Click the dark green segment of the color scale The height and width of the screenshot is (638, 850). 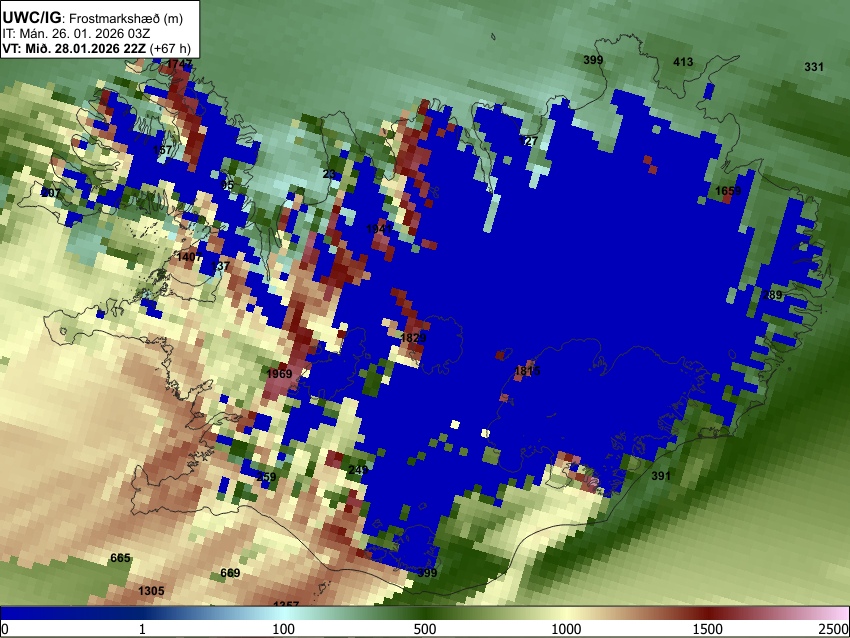[x=424, y=613]
